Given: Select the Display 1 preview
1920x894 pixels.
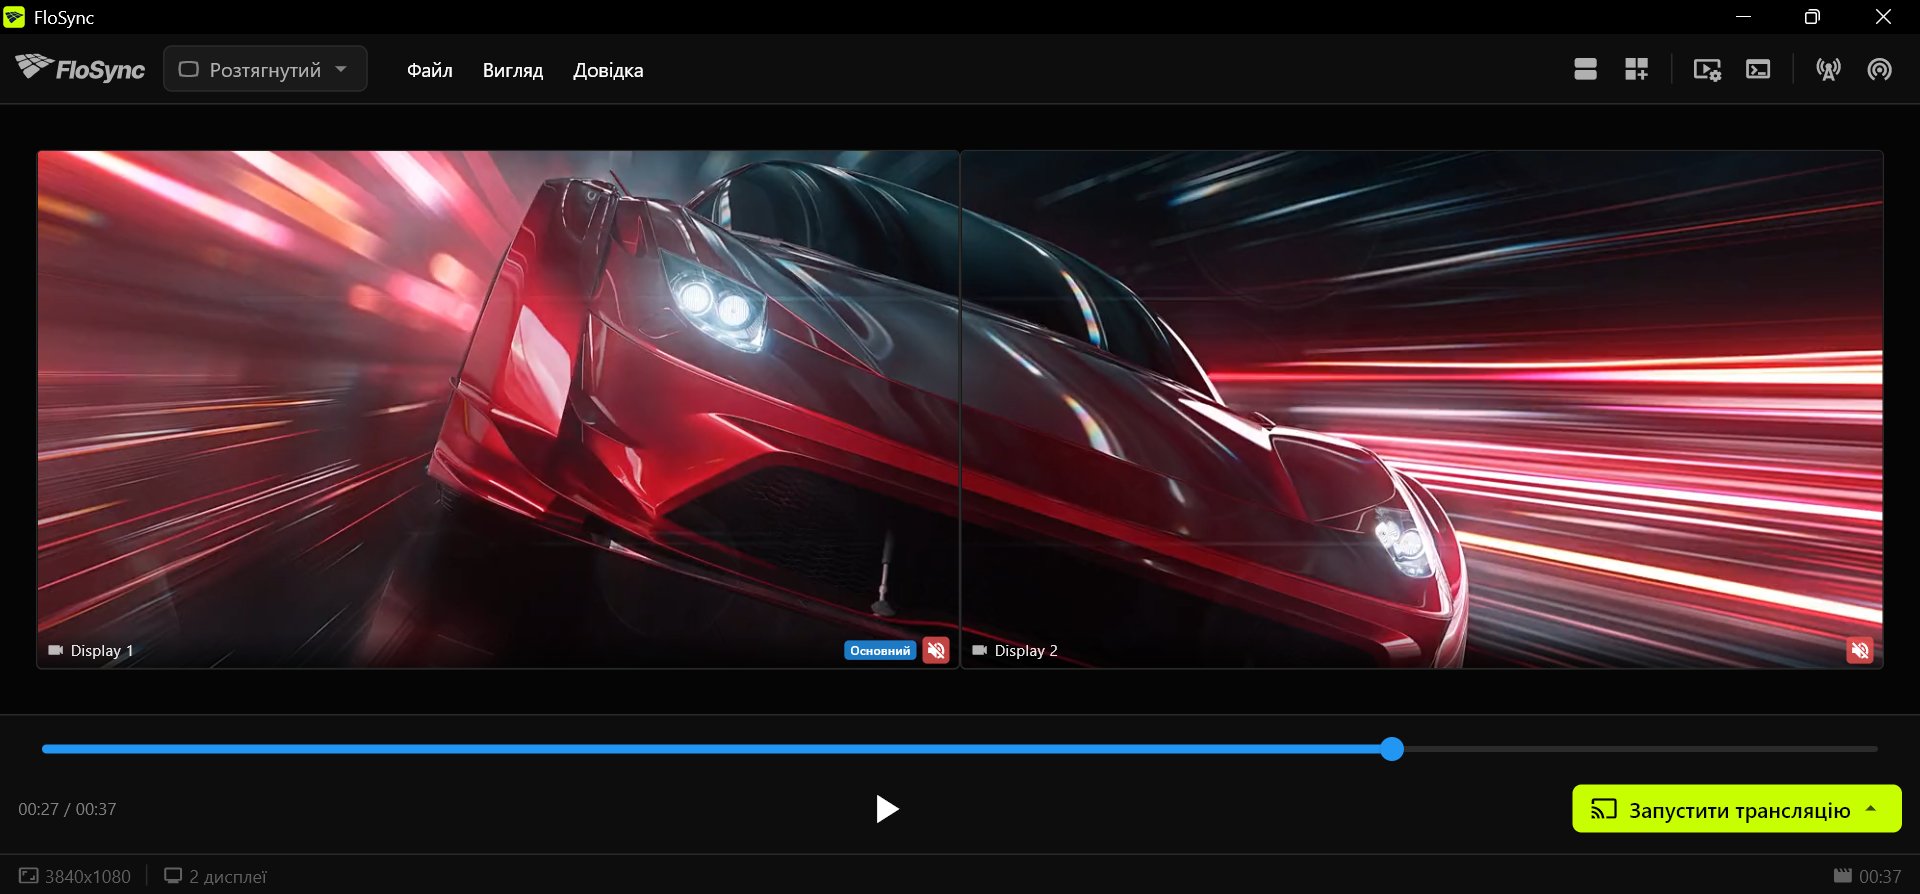Looking at the screenshot, I should [x=498, y=410].
